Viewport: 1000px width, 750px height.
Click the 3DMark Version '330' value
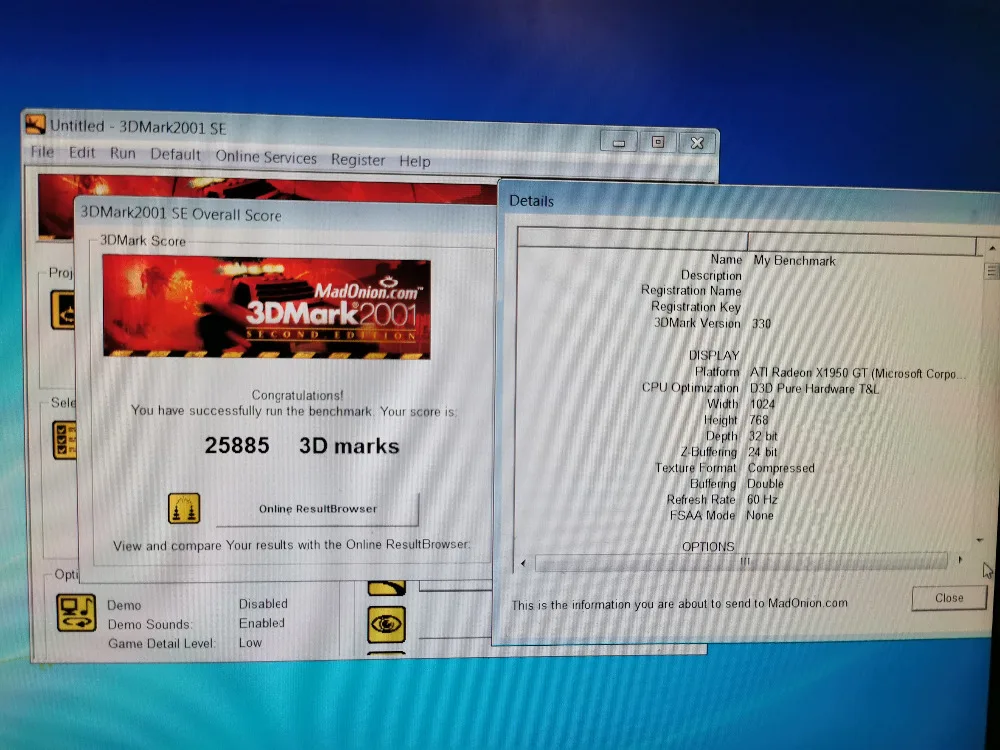coord(761,323)
